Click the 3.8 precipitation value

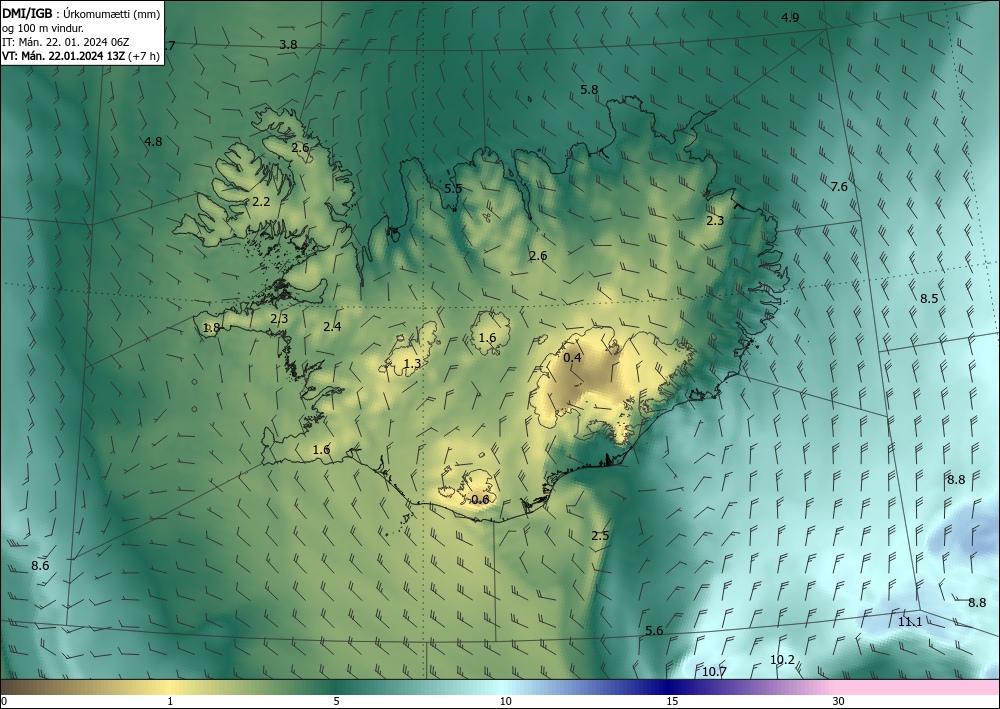pyautogui.click(x=288, y=45)
